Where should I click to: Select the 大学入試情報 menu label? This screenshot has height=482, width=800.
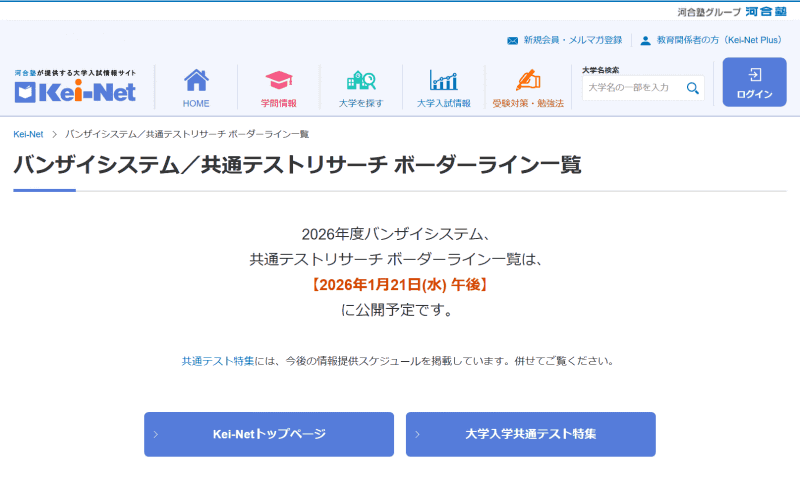tap(443, 104)
